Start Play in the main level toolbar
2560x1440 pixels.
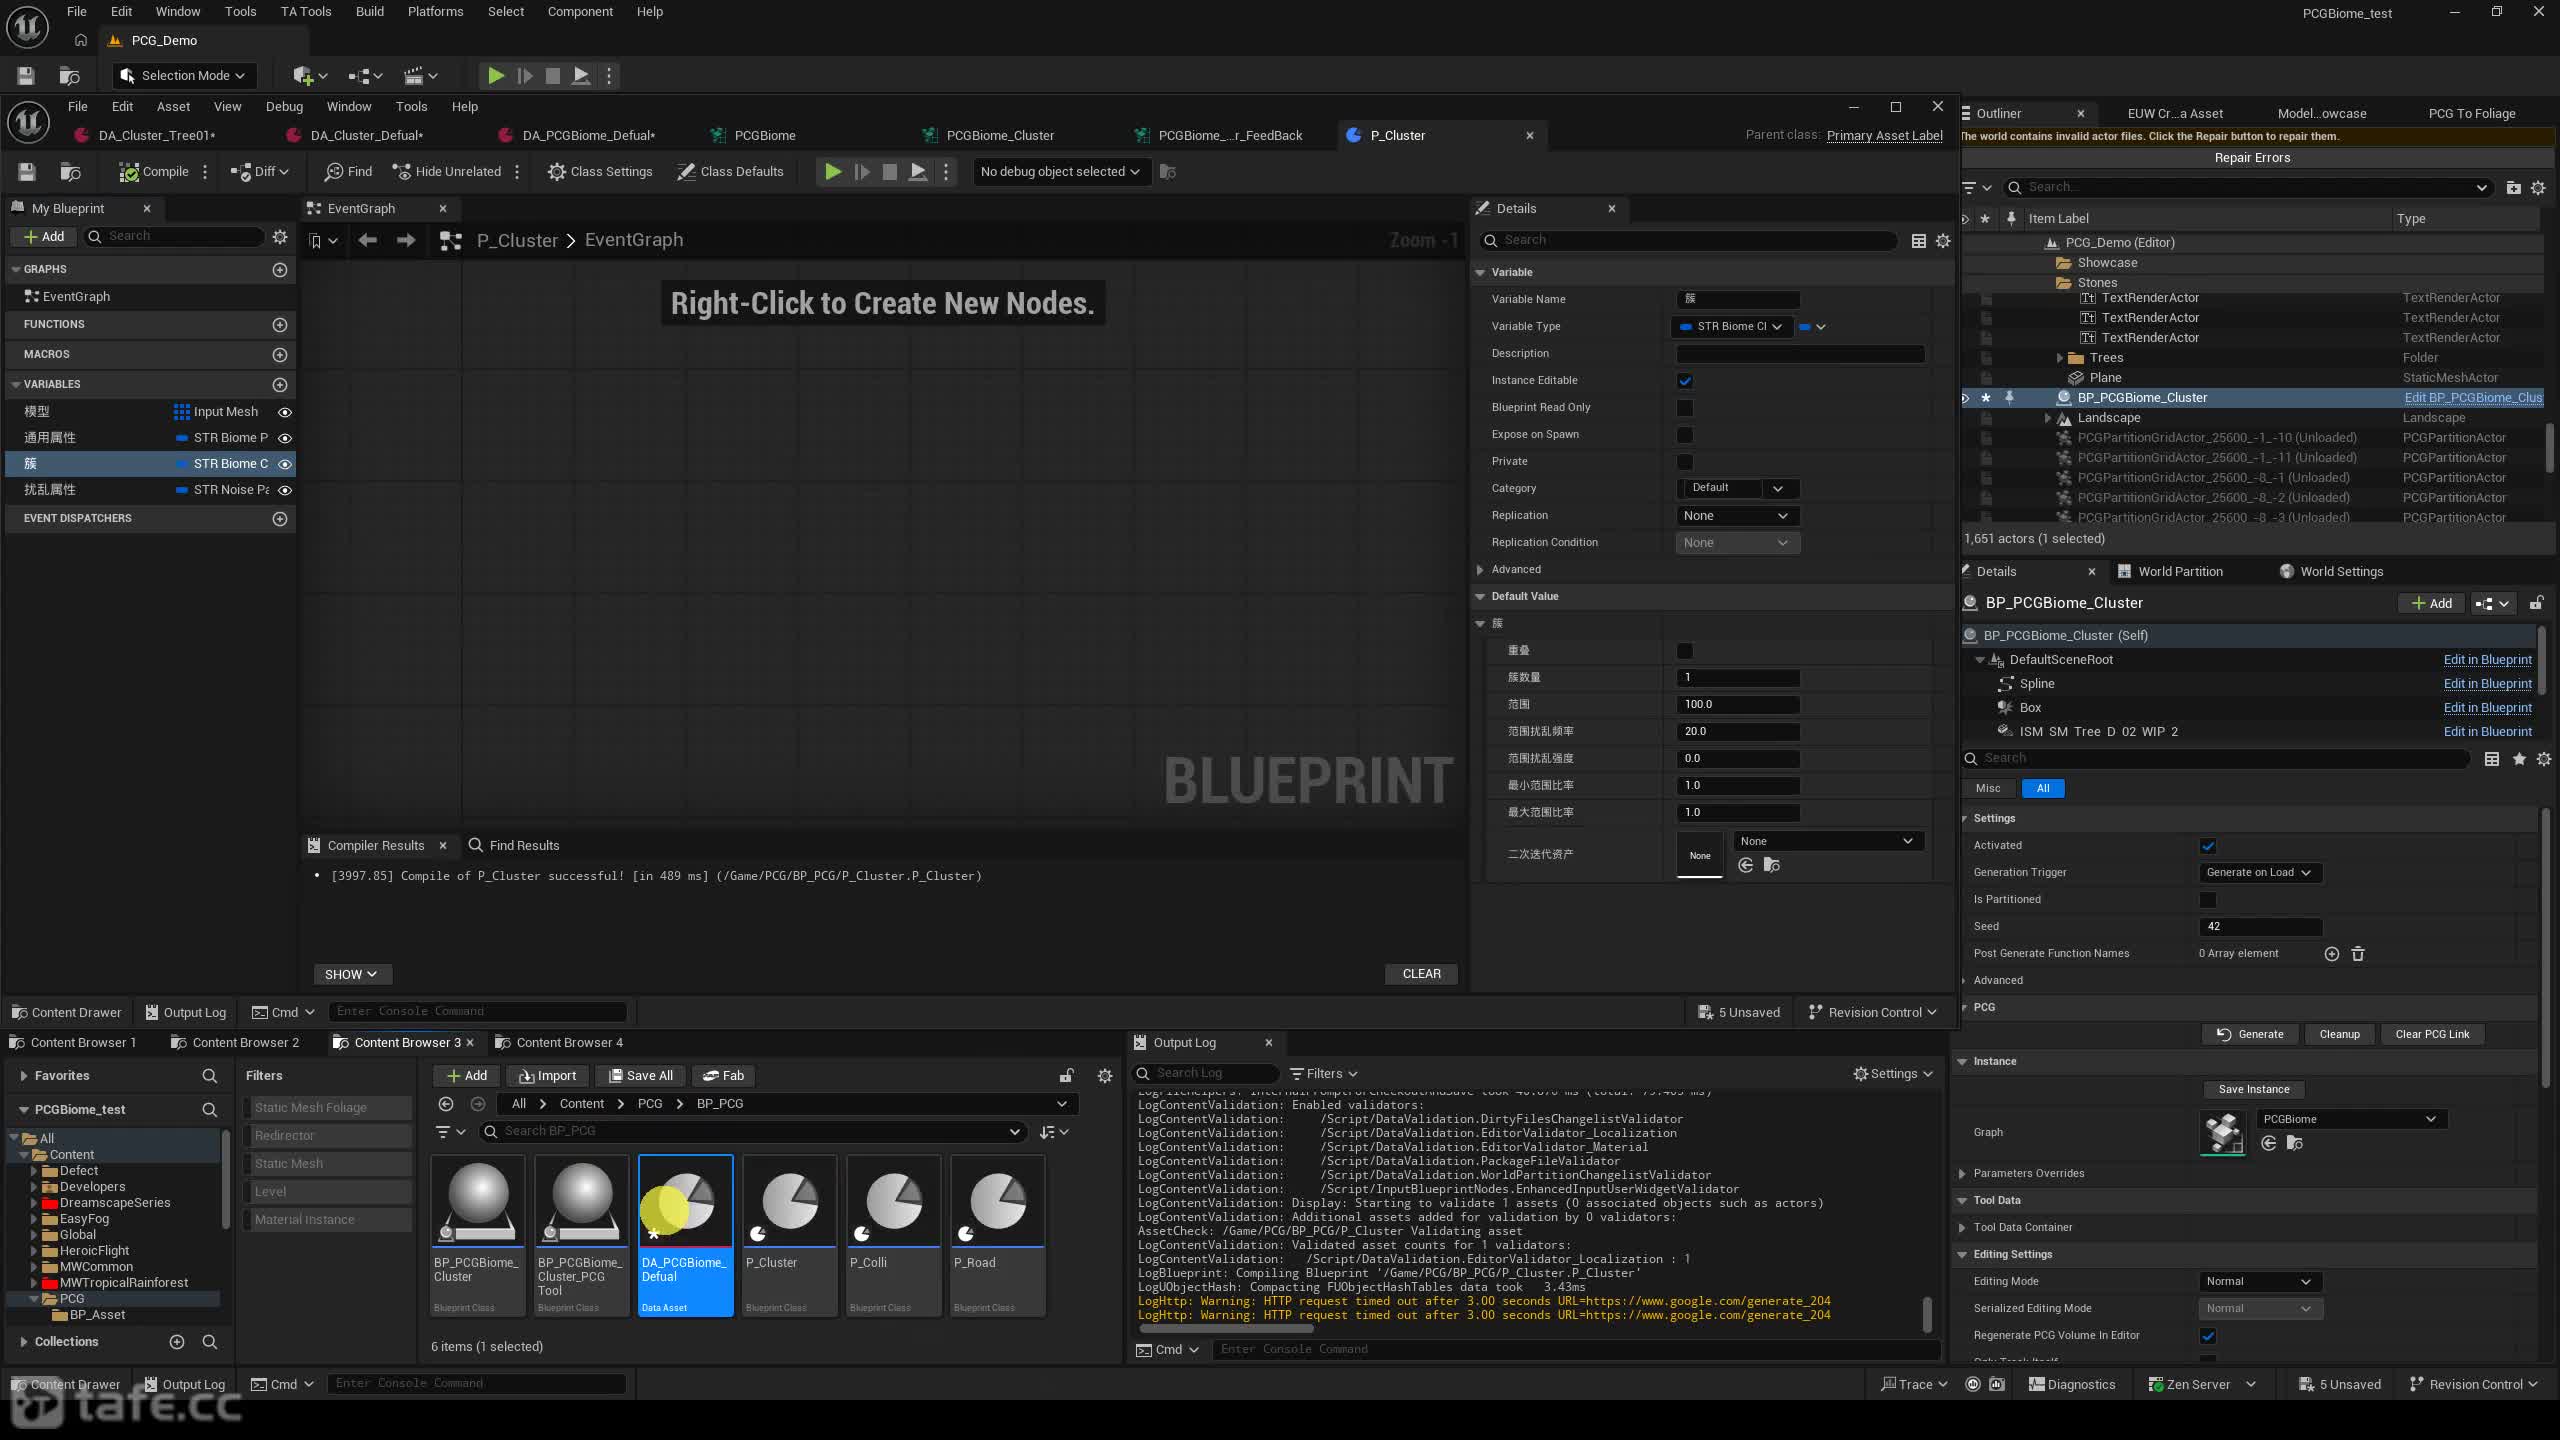495,76
